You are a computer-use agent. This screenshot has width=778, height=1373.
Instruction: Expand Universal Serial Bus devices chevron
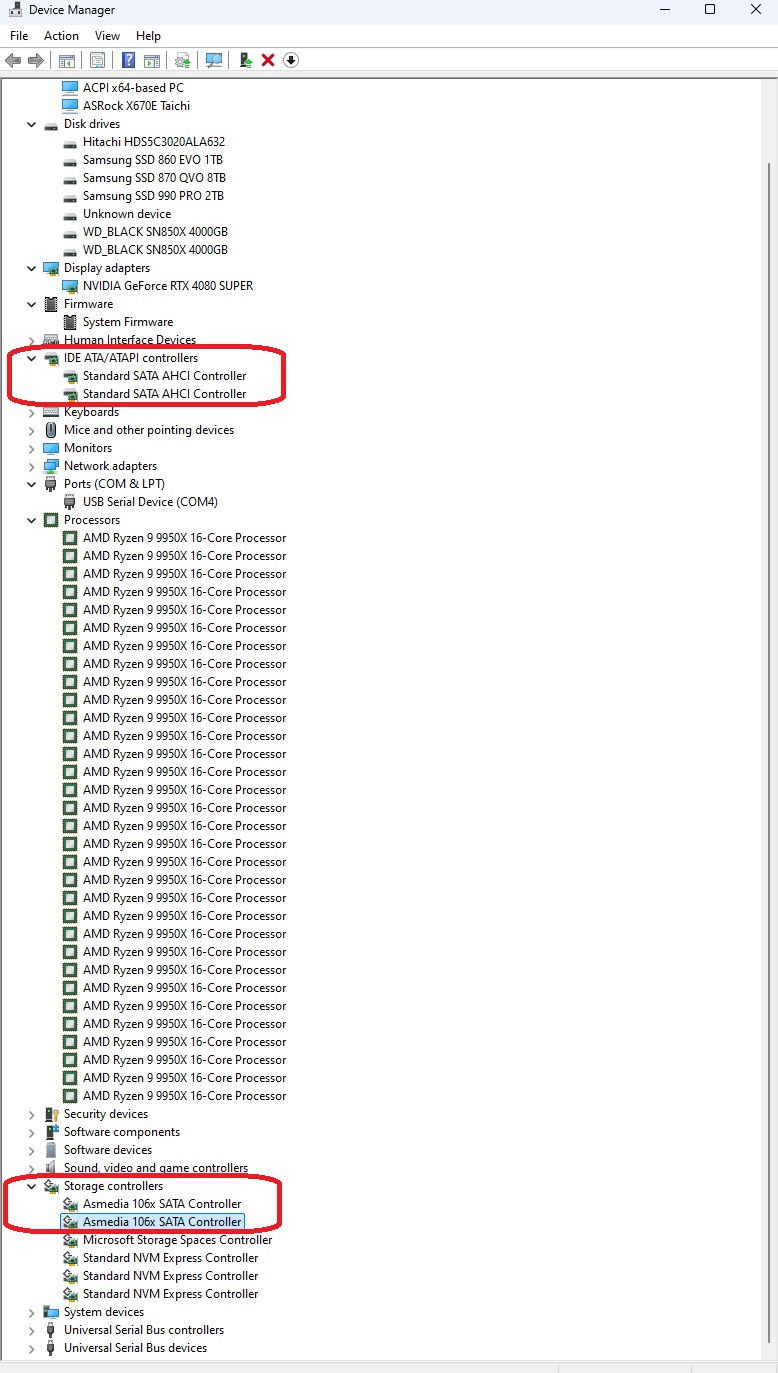tap(32, 1348)
